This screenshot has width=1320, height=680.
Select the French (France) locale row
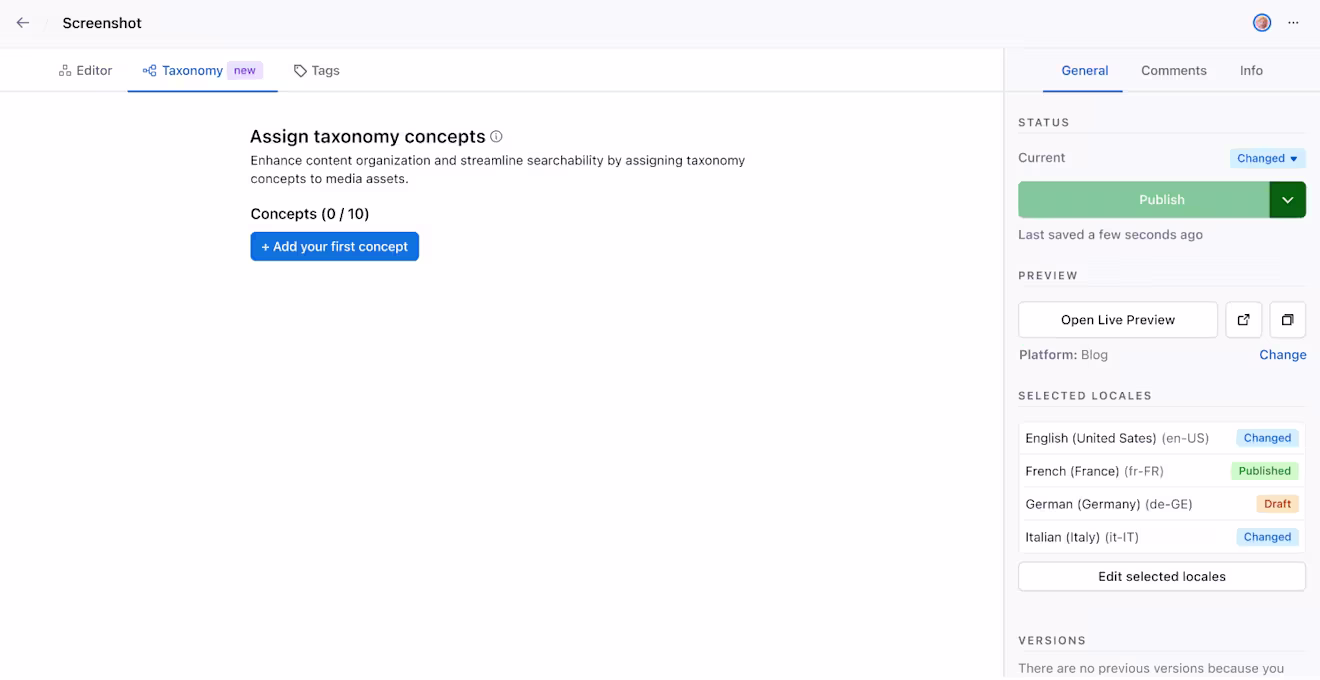pos(1161,471)
